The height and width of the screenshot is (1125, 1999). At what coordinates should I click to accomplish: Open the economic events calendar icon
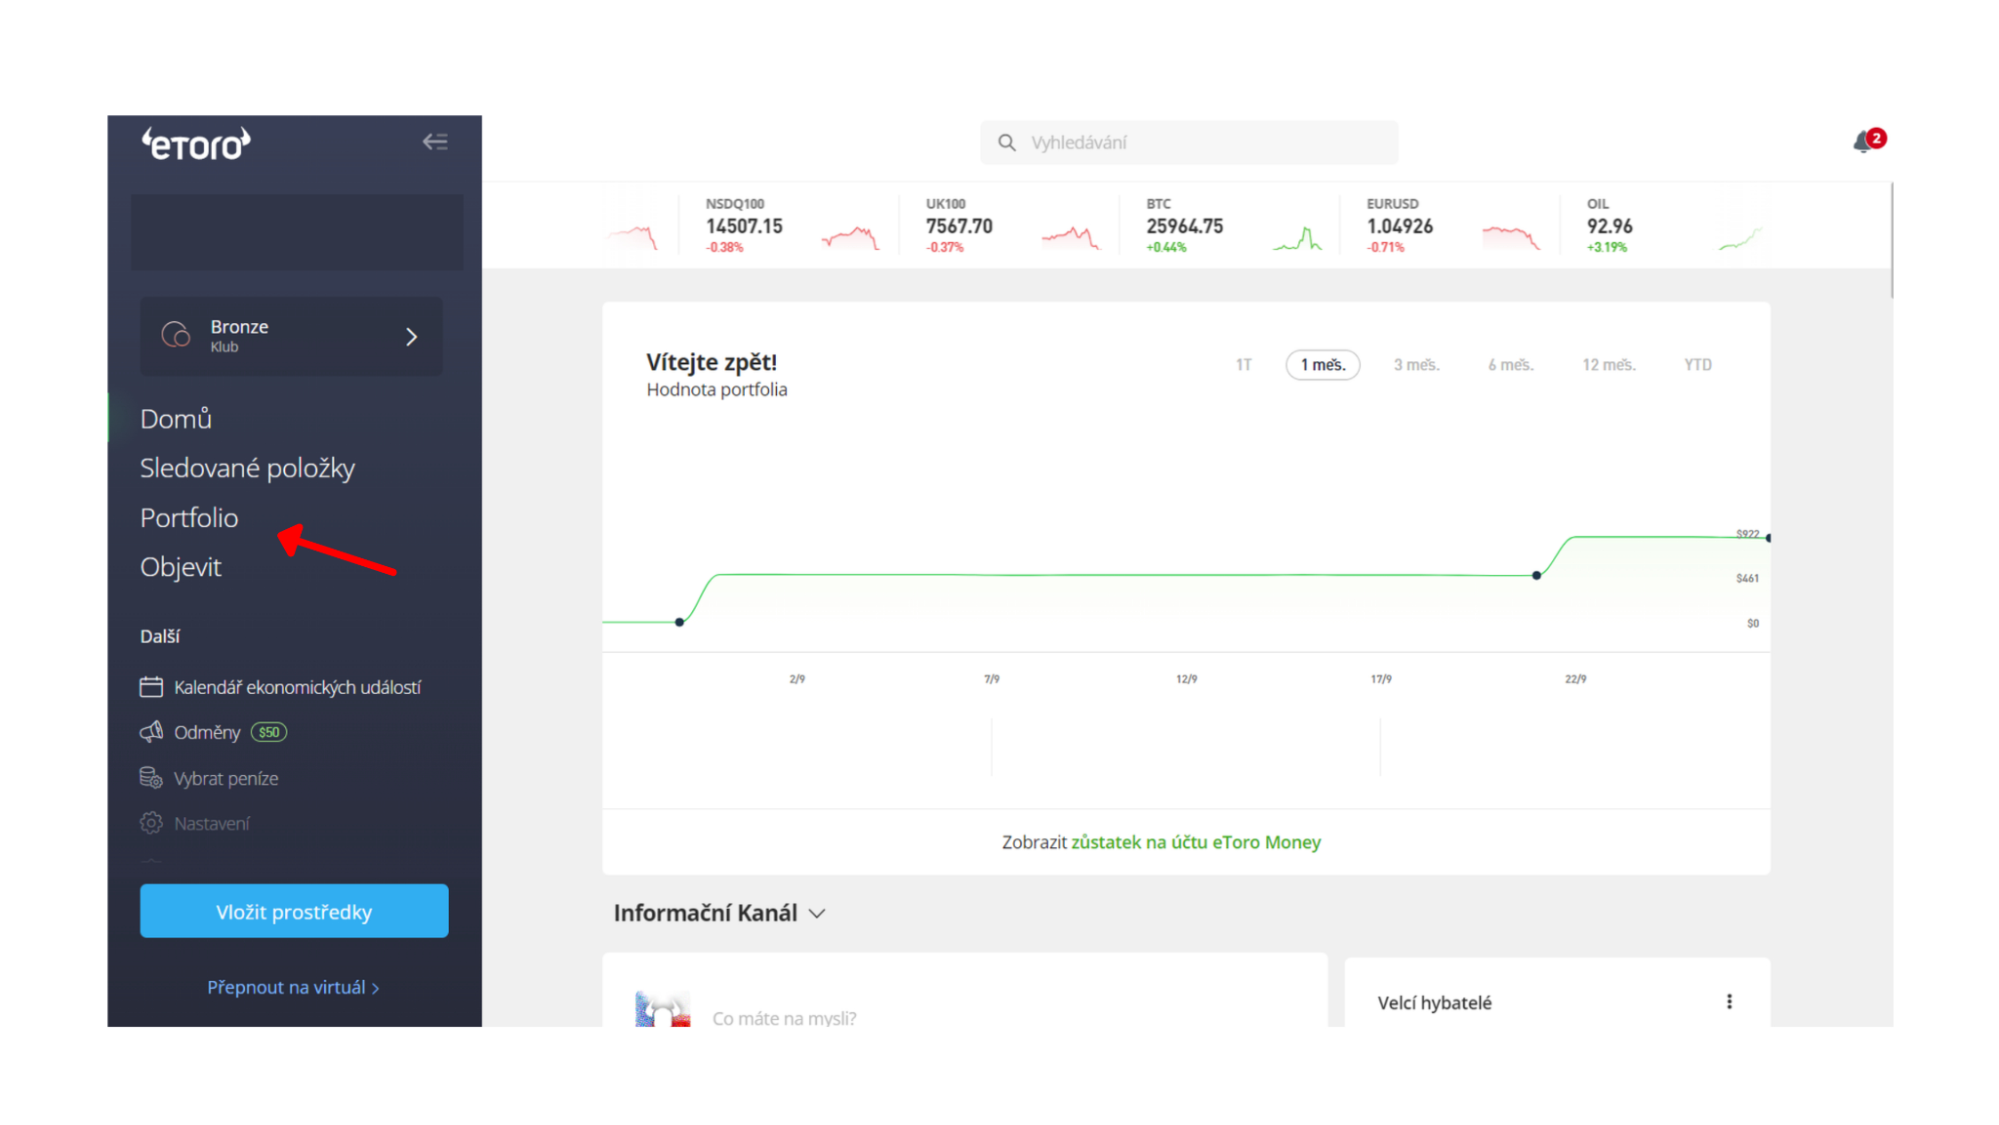(152, 686)
